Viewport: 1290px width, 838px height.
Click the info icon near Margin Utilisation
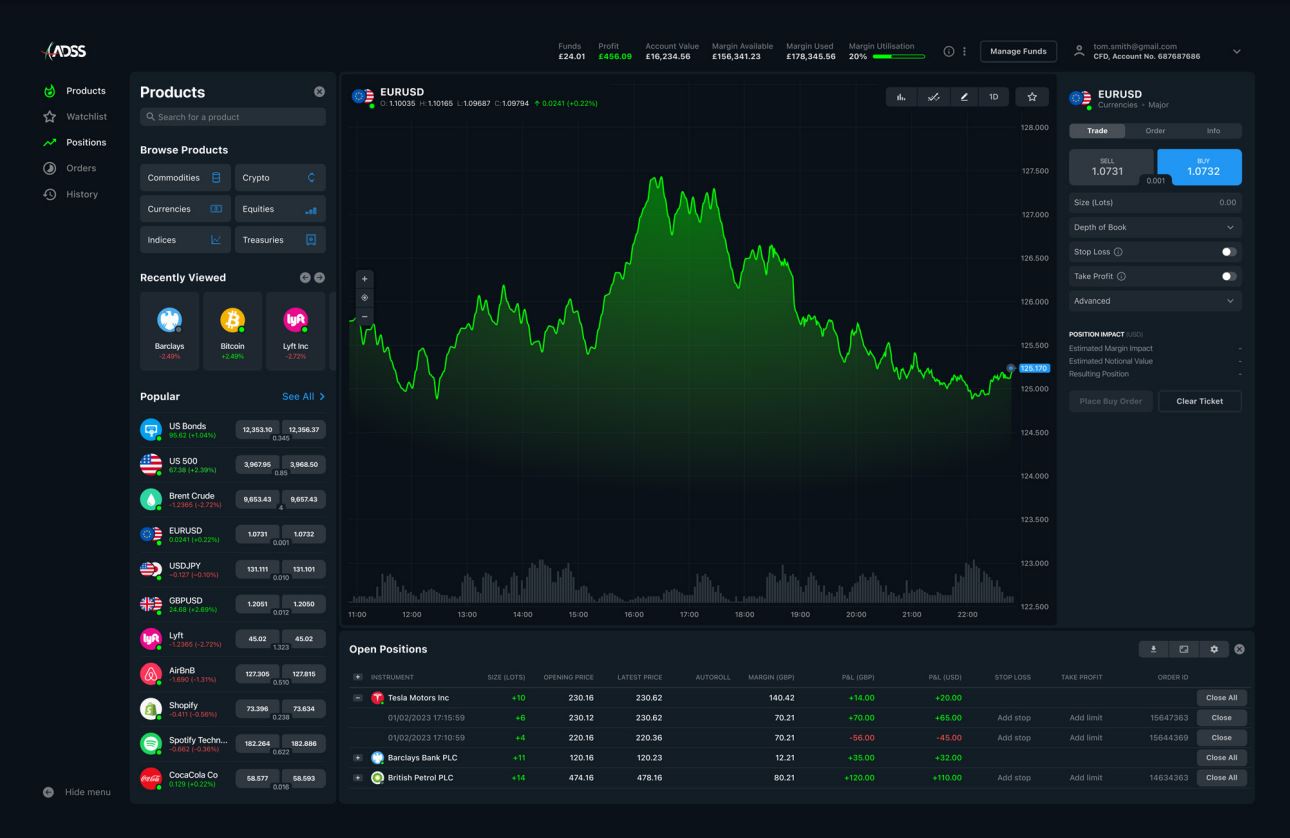coord(947,51)
